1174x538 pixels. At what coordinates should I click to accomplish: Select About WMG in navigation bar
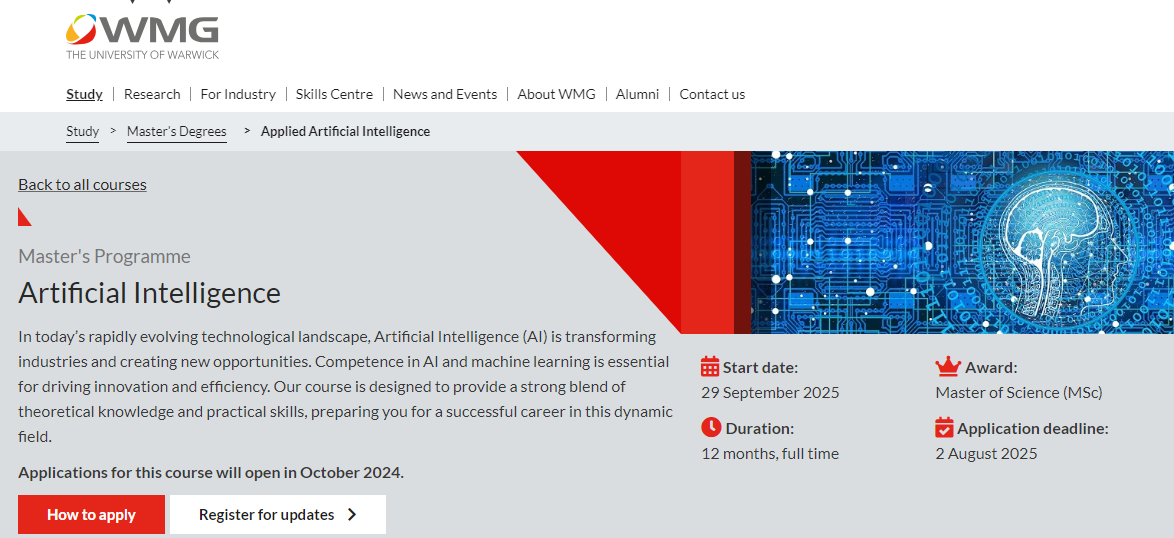click(556, 94)
